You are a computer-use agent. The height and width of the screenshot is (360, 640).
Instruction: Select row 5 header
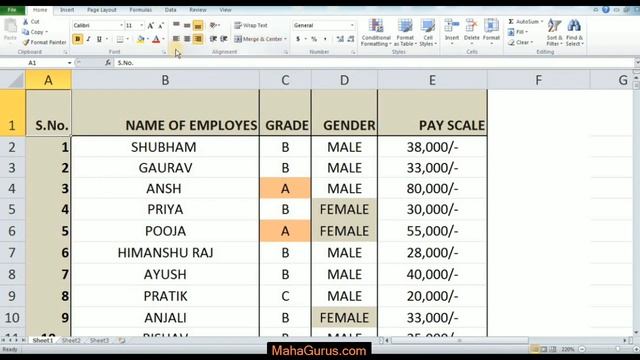12,209
